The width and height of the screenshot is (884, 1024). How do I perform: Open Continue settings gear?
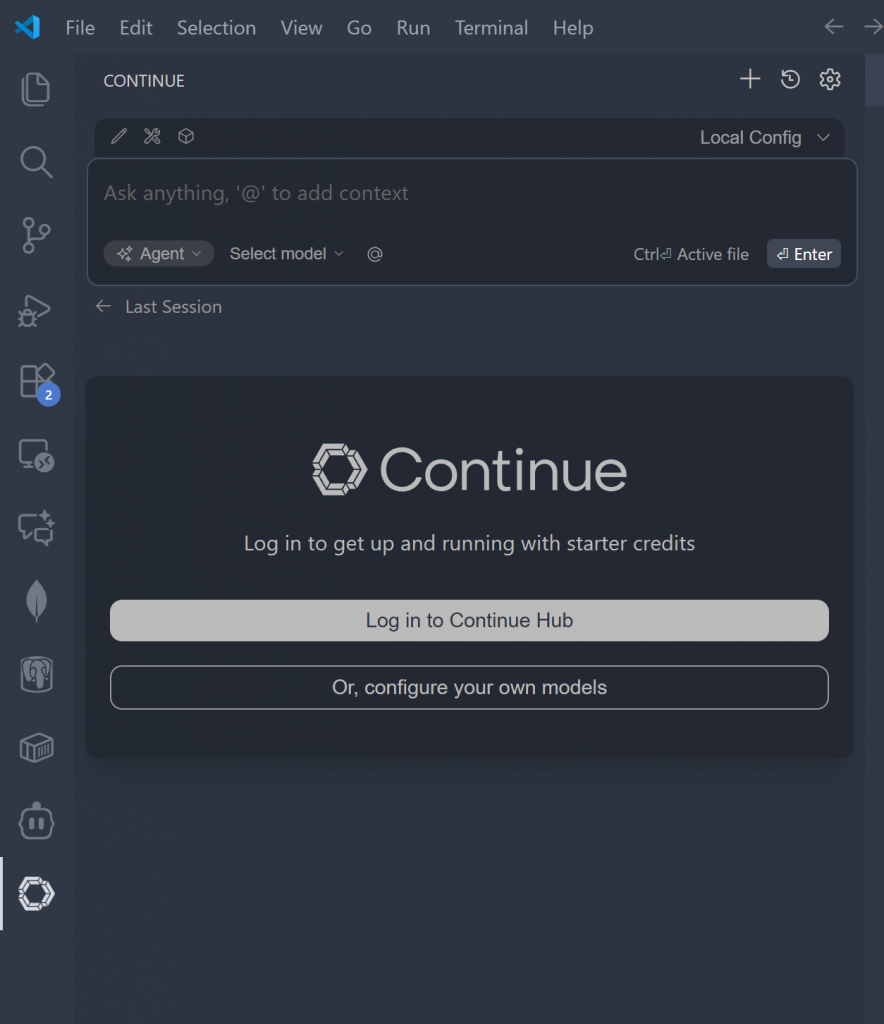[x=830, y=80]
